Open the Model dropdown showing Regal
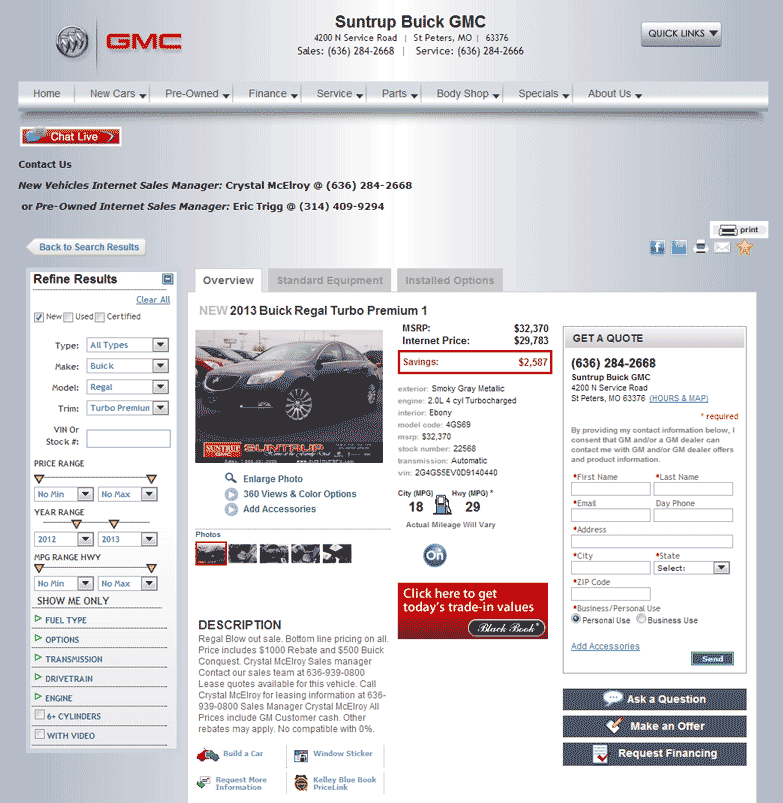 click(x=128, y=387)
